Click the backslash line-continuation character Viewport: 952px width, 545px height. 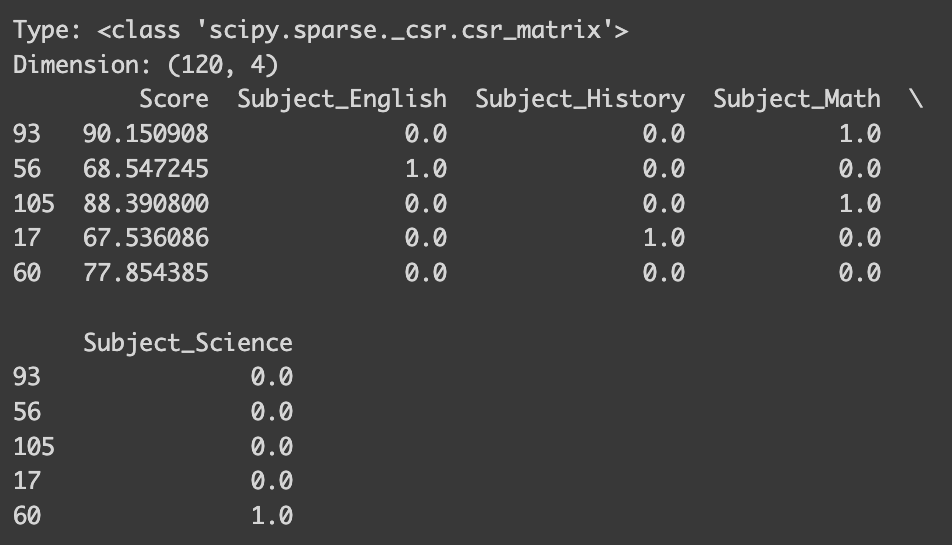[916, 99]
